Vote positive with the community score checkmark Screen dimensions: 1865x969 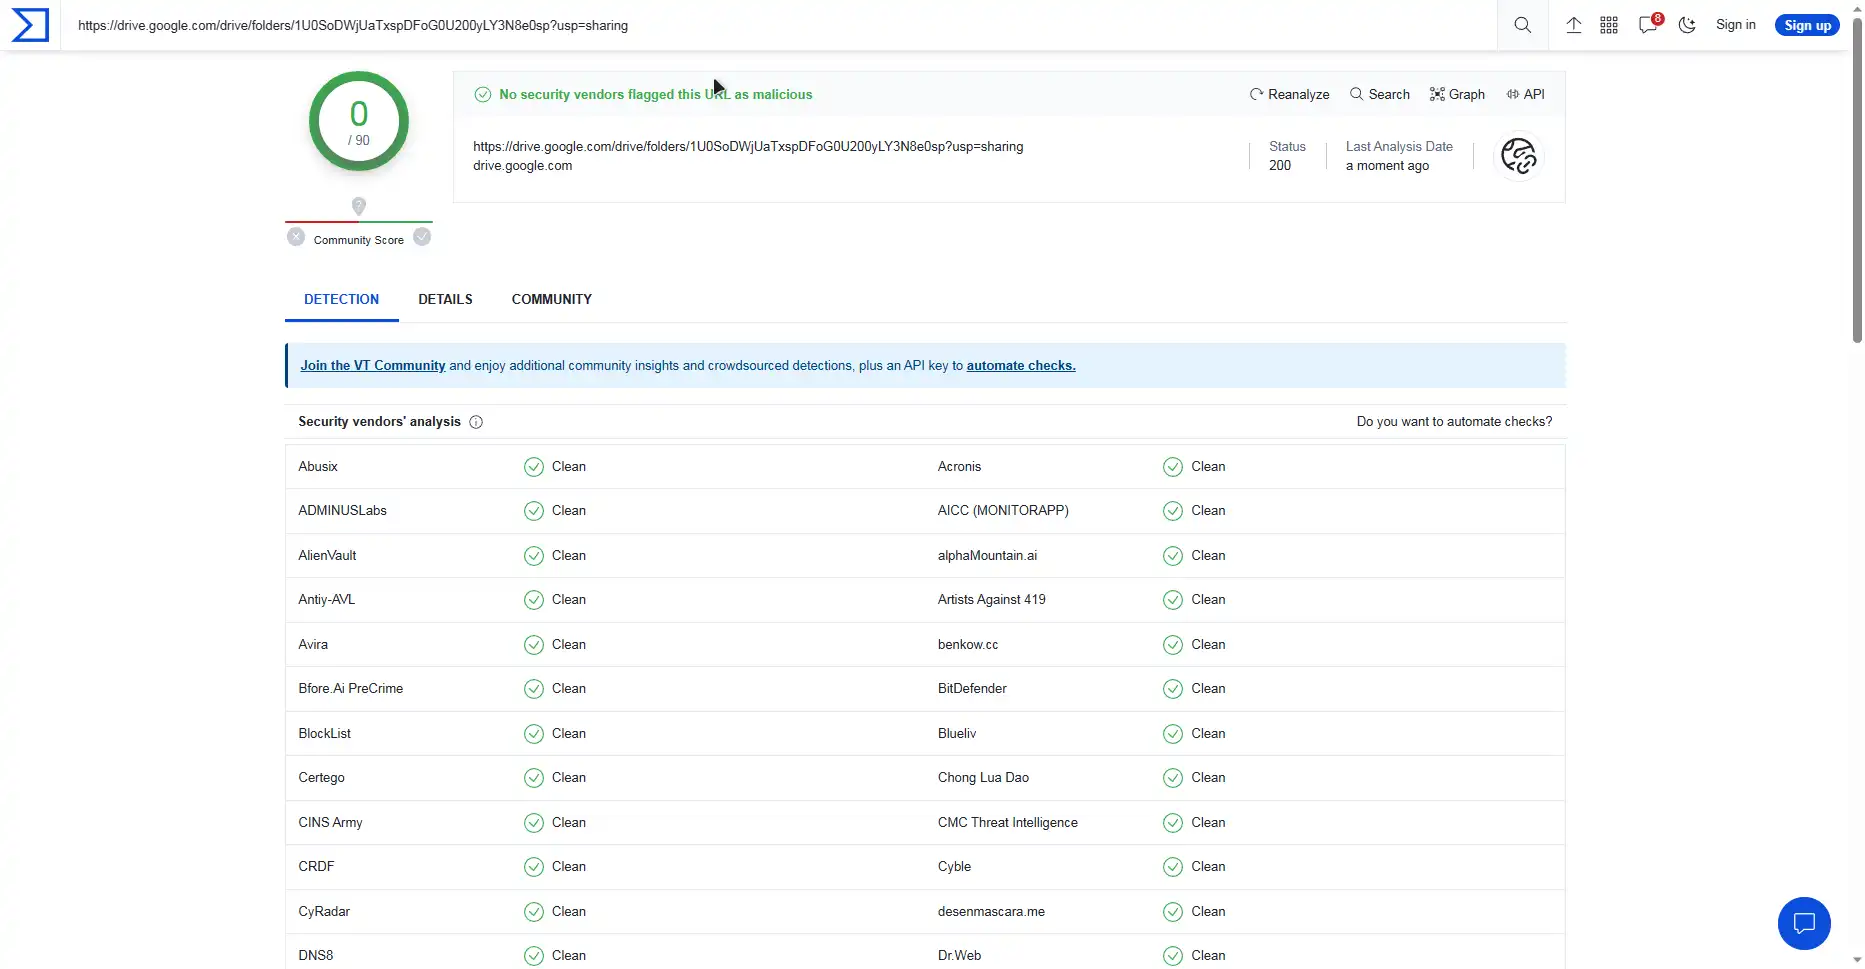(x=422, y=237)
